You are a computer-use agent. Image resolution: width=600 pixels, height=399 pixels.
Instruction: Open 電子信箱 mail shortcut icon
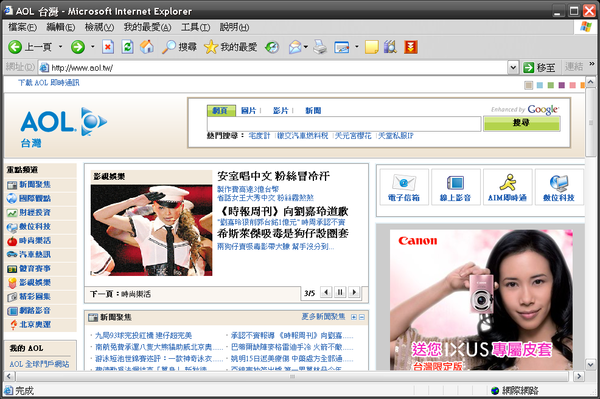pos(404,187)
